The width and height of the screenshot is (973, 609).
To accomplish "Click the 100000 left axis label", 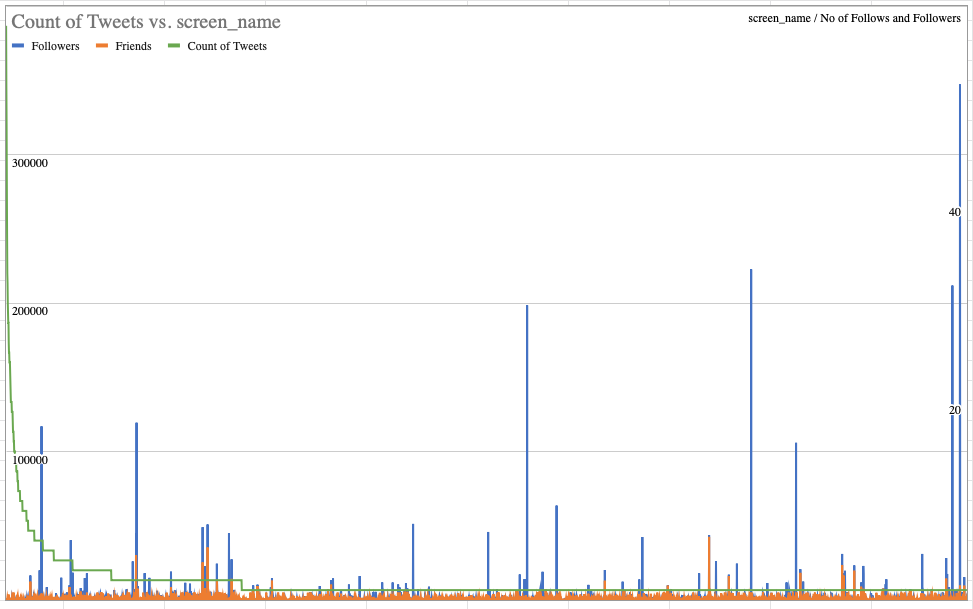I will point(30,460).
